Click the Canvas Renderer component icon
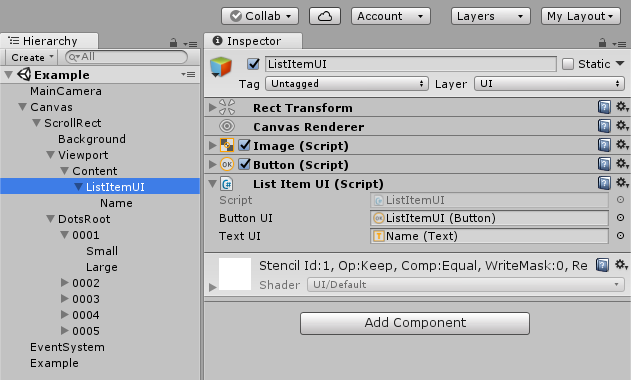The width and height of the screenshot is (631, 380). point(227,126)
